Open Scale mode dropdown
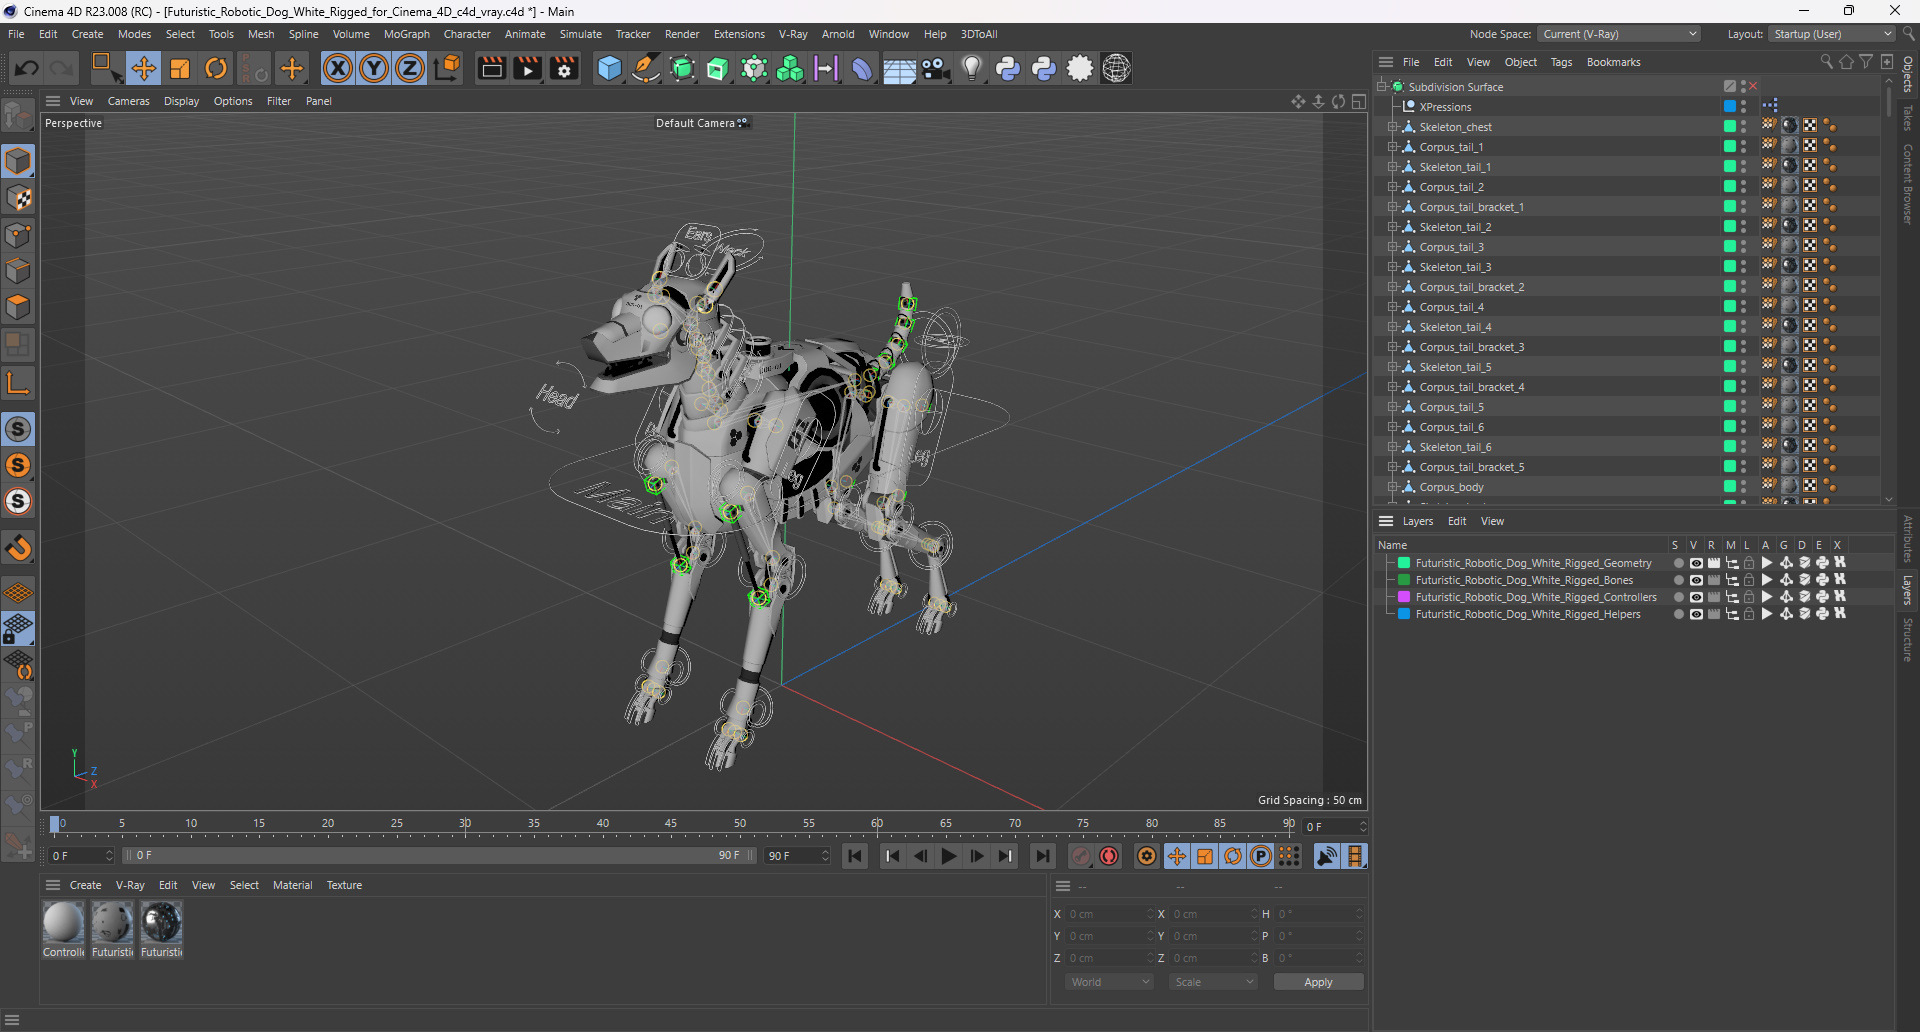The height and width of the screenshot is (1032, 1920). 1213,982
